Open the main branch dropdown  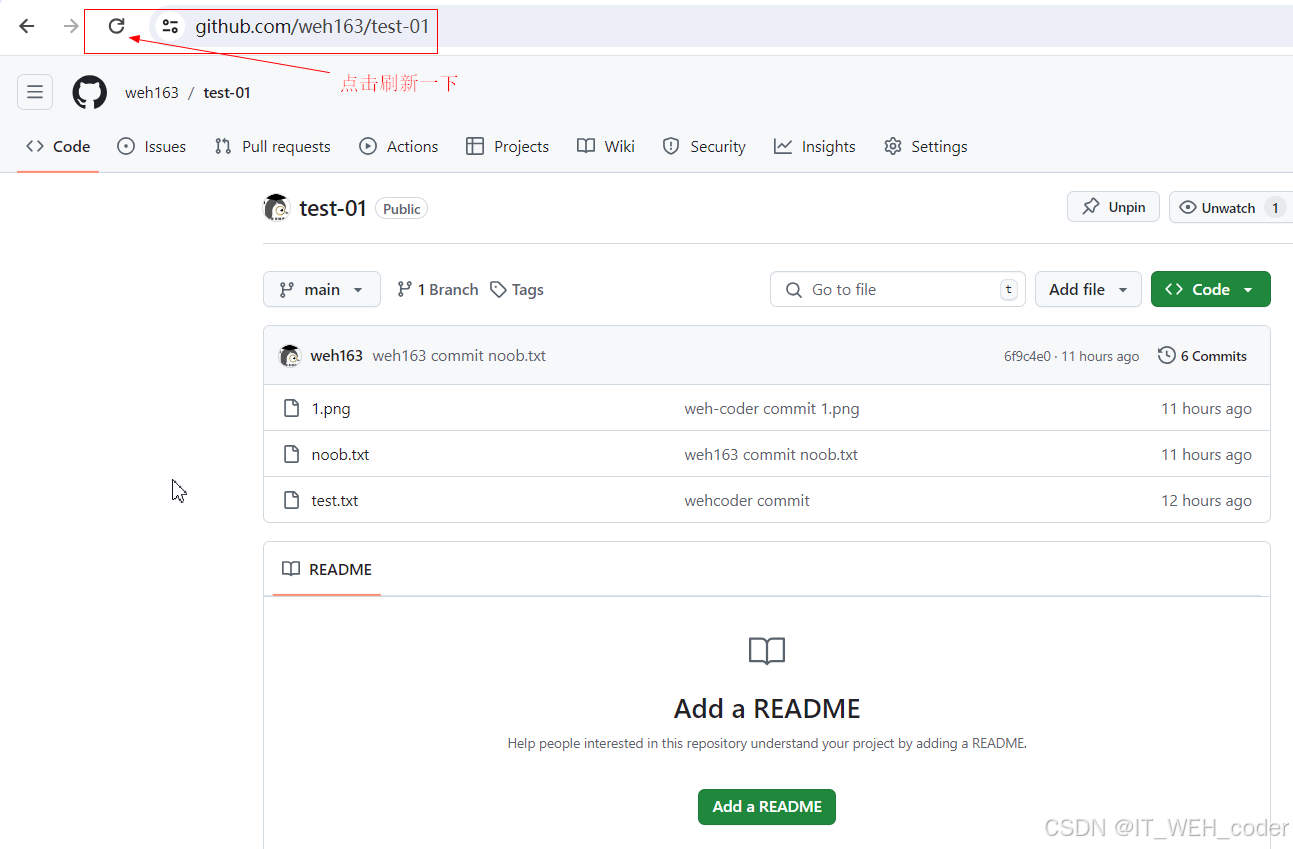[x=321, y=289]
